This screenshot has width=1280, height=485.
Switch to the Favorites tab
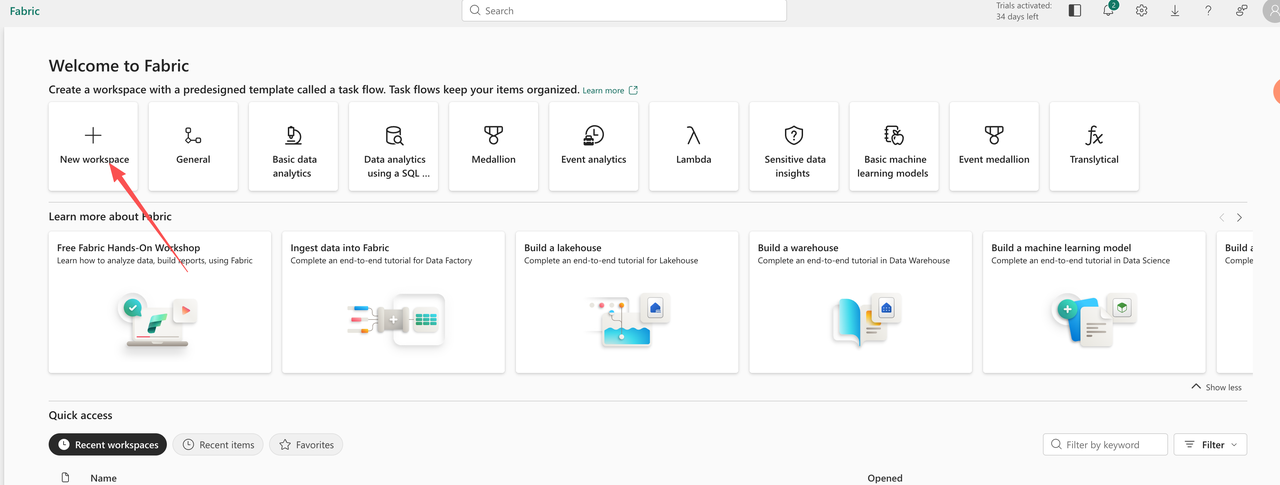[306, 445]
